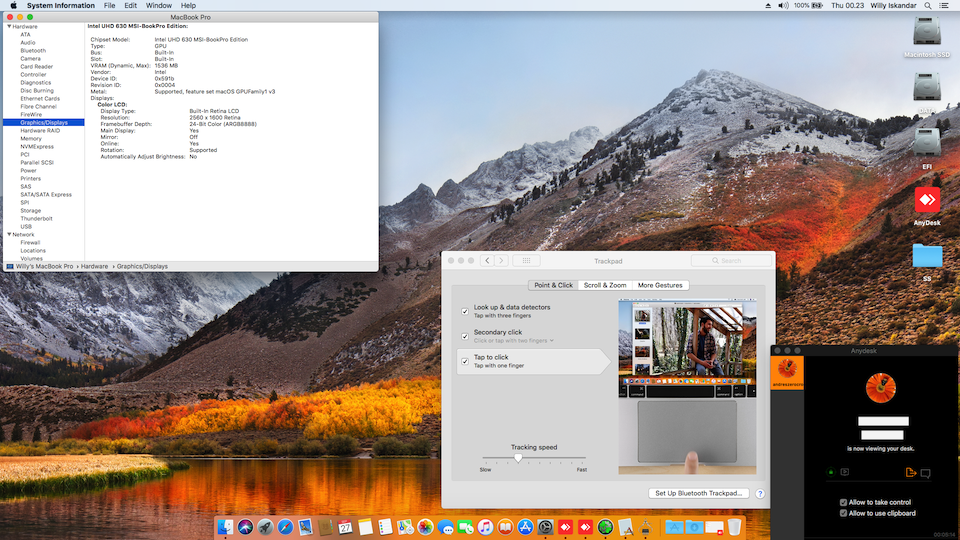The width and height of the screenshot is (960, 540).
Task: Open the Window menu in the menu bar
Action: pos(158,6)
